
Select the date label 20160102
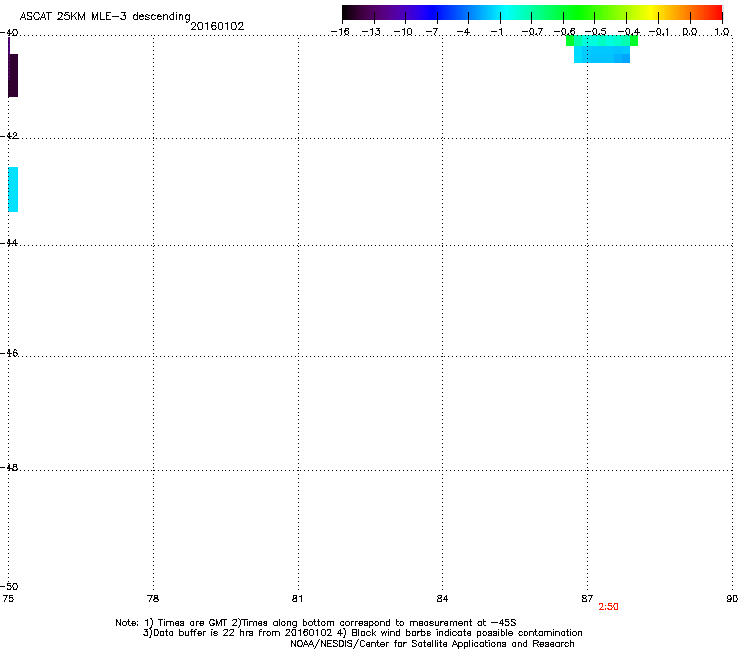pos(217,26)
